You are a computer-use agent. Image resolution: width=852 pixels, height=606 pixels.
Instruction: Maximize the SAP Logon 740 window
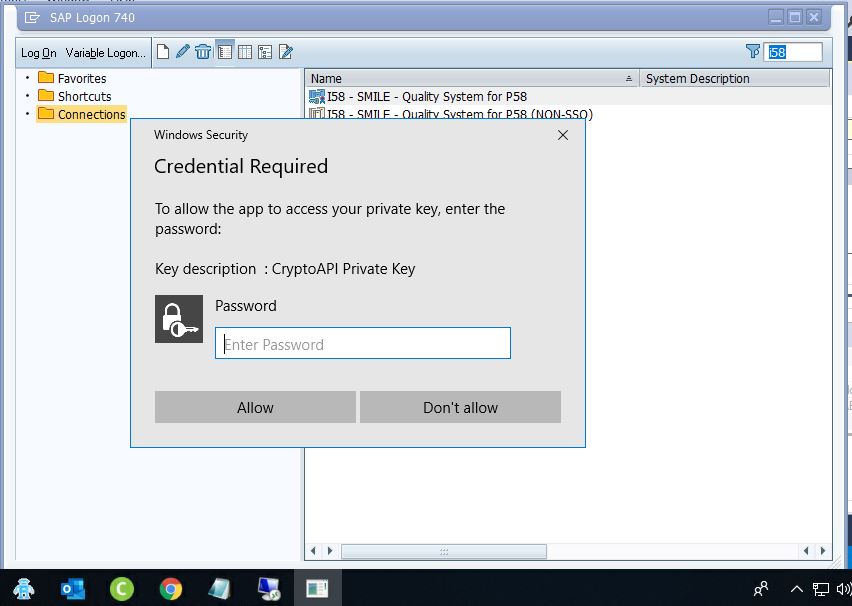tap(795, 17)
